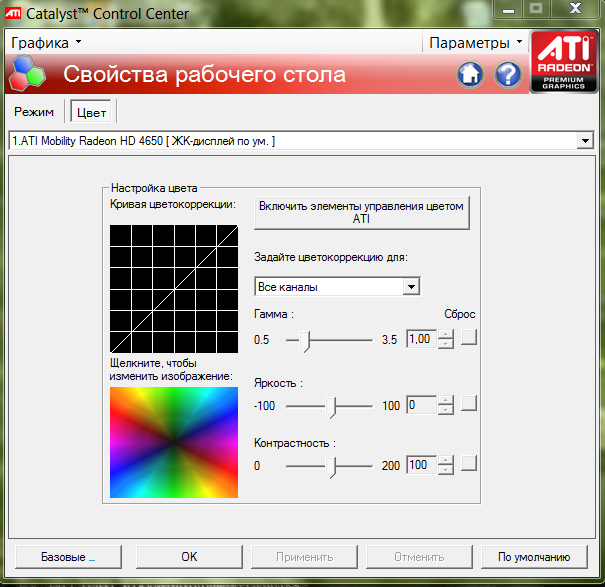The height and width of the screenshot is (587, 605).
Task: Click the Гамма reset (Сброс) button
Action: coord(469,337)
